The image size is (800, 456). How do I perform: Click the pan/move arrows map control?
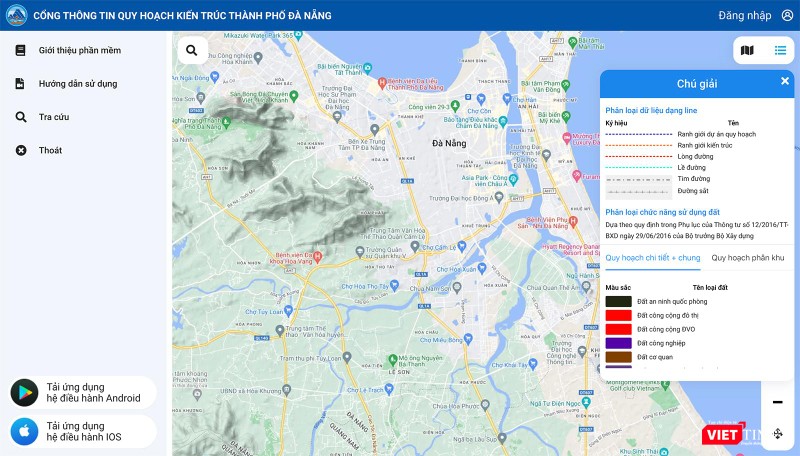(x=778, y=433)
